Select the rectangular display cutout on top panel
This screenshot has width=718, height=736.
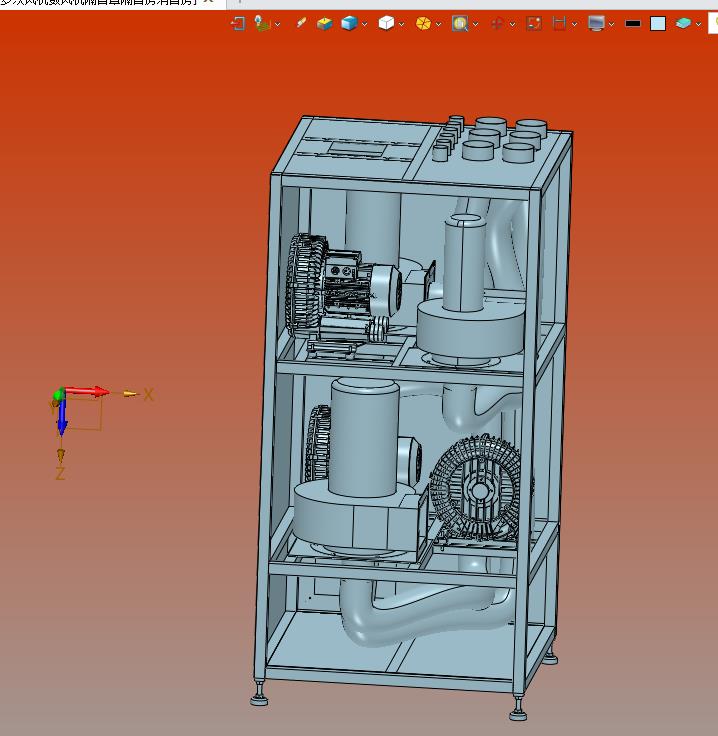point(358,150)
